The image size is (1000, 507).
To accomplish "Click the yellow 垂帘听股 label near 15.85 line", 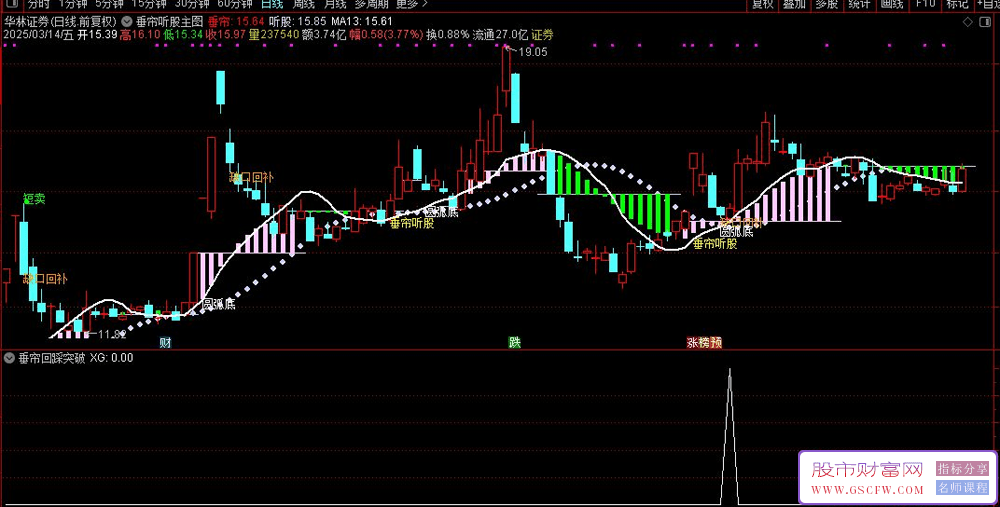I will point(412,224).
